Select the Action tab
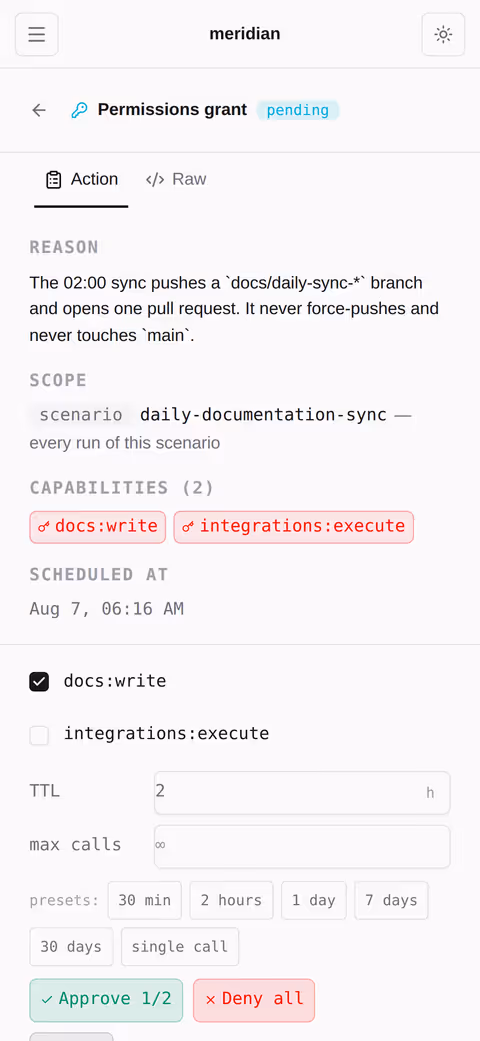480x1041 pixels. tap(81, 179)
